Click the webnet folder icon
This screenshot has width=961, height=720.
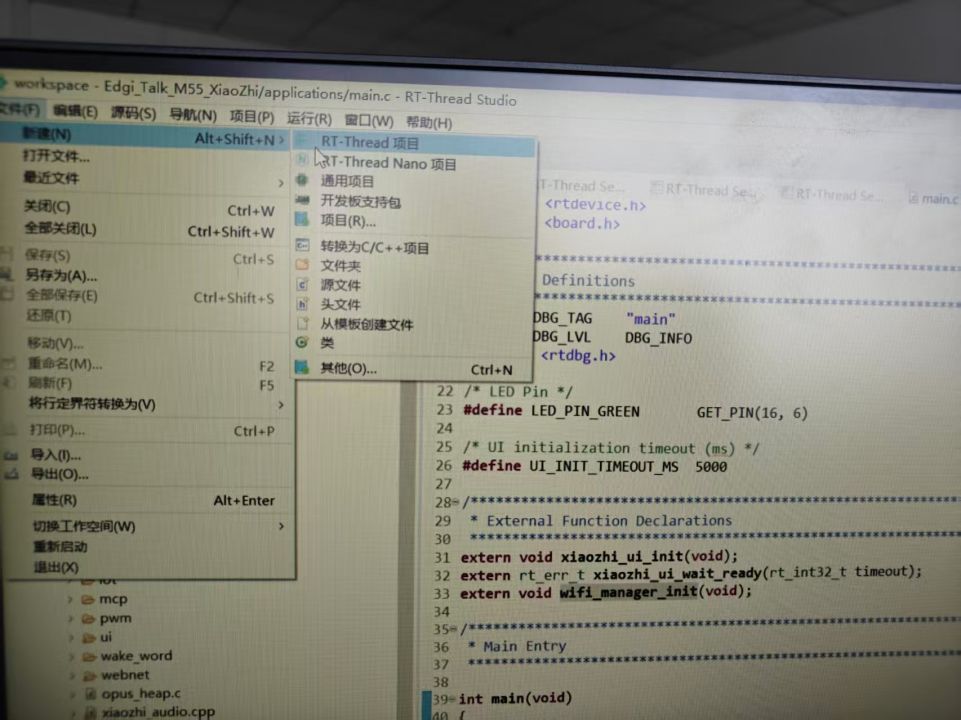(90, 676)
